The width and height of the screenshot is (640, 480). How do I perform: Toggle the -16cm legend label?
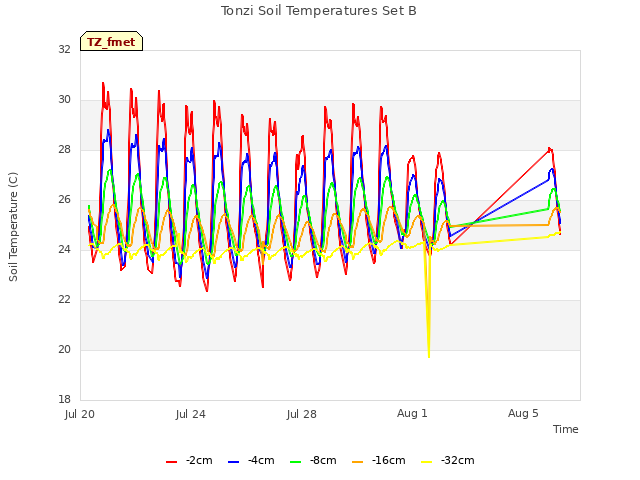point(389,460)
